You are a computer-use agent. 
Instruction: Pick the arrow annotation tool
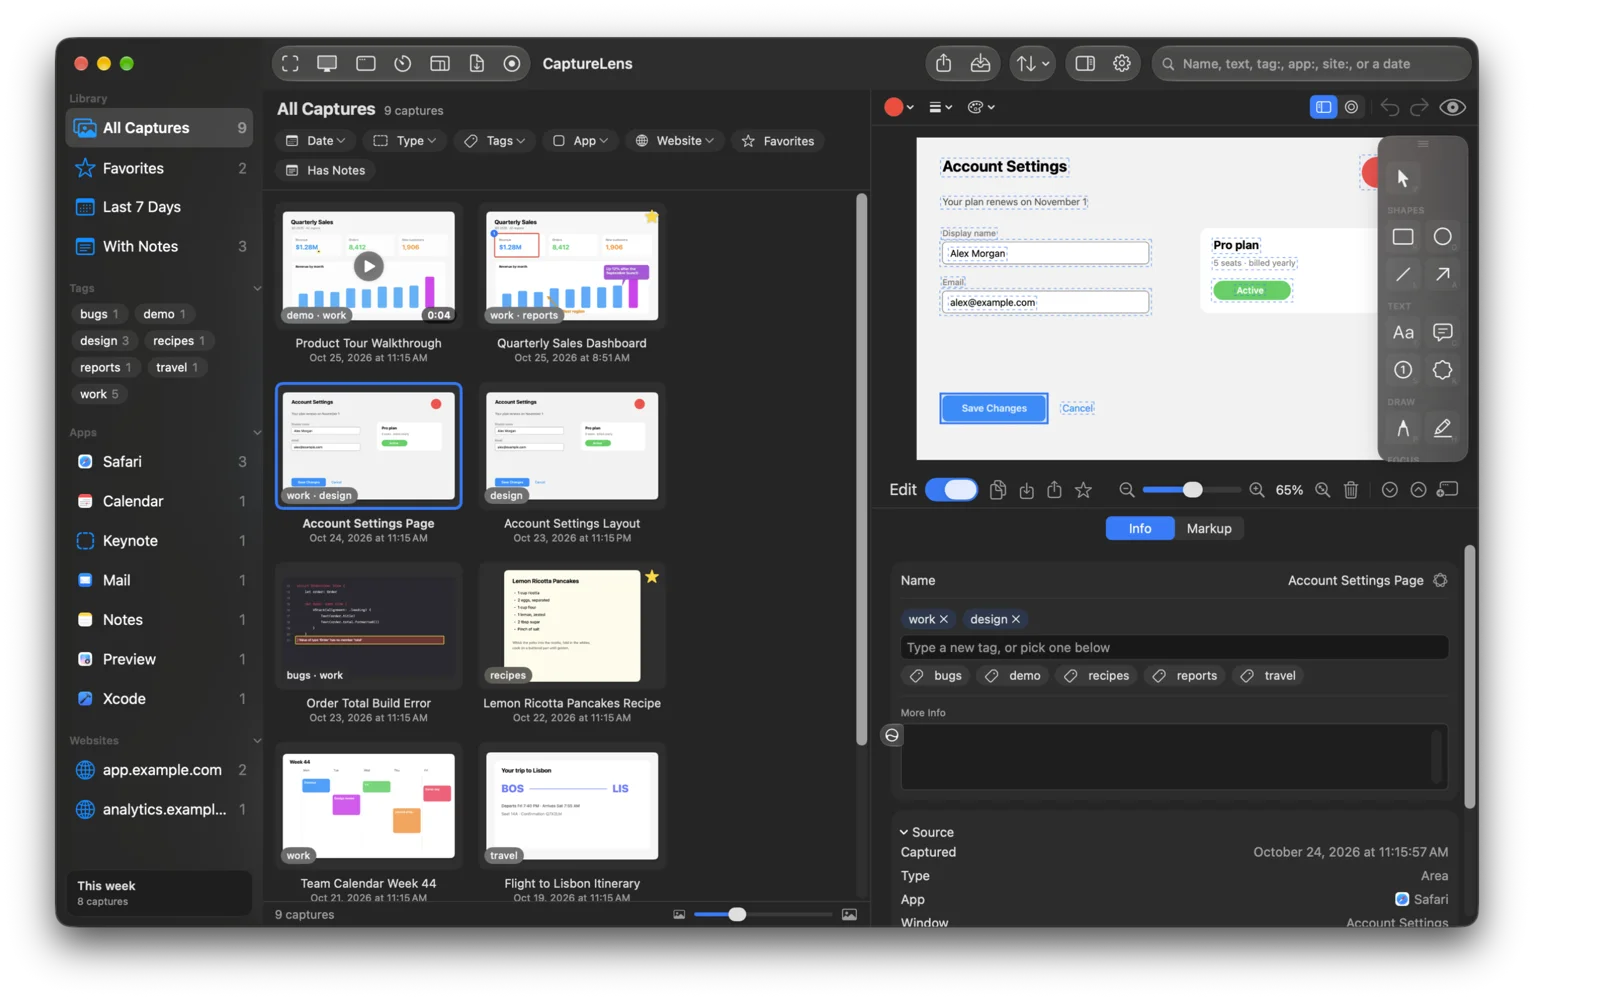(x=1442, y=274)
